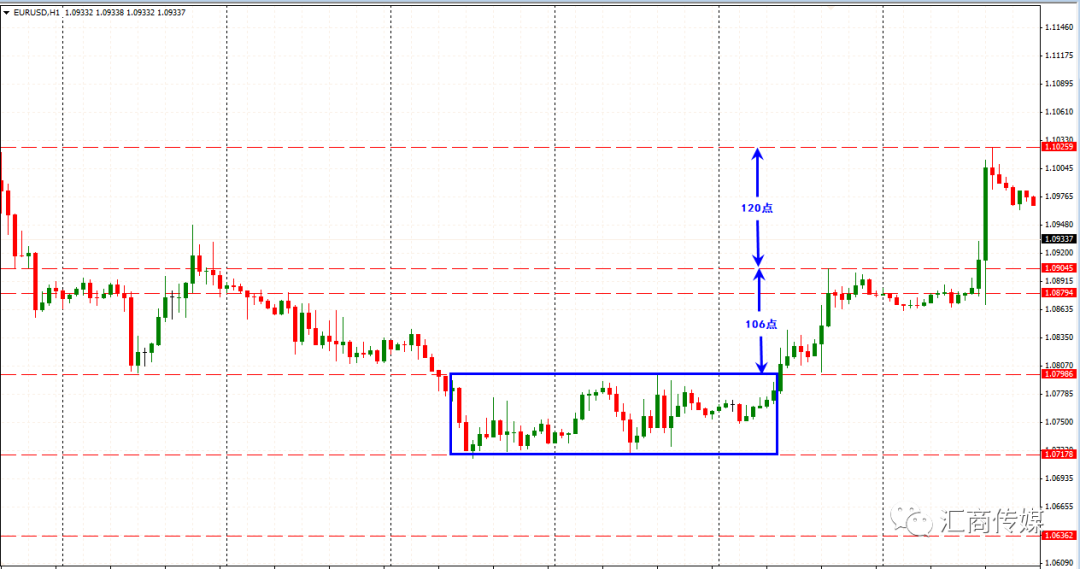Click the 1.07785 value on price axis
This screenshot has width=1080, height=569.
click(x=1059, y=393)
